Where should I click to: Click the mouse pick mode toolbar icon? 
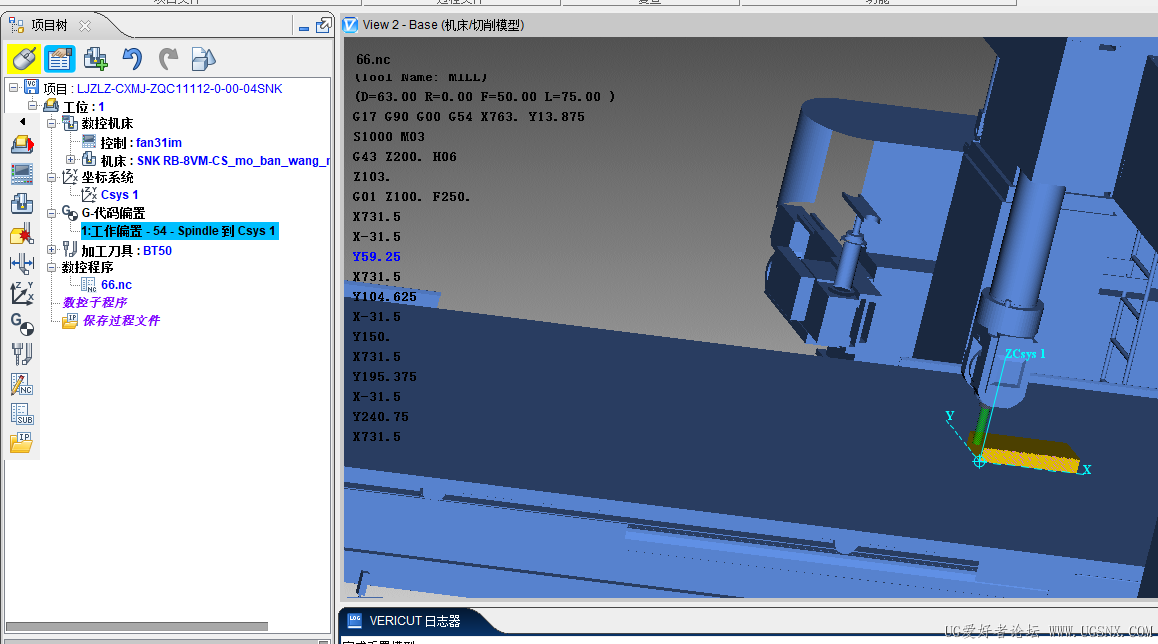point(24,58)
